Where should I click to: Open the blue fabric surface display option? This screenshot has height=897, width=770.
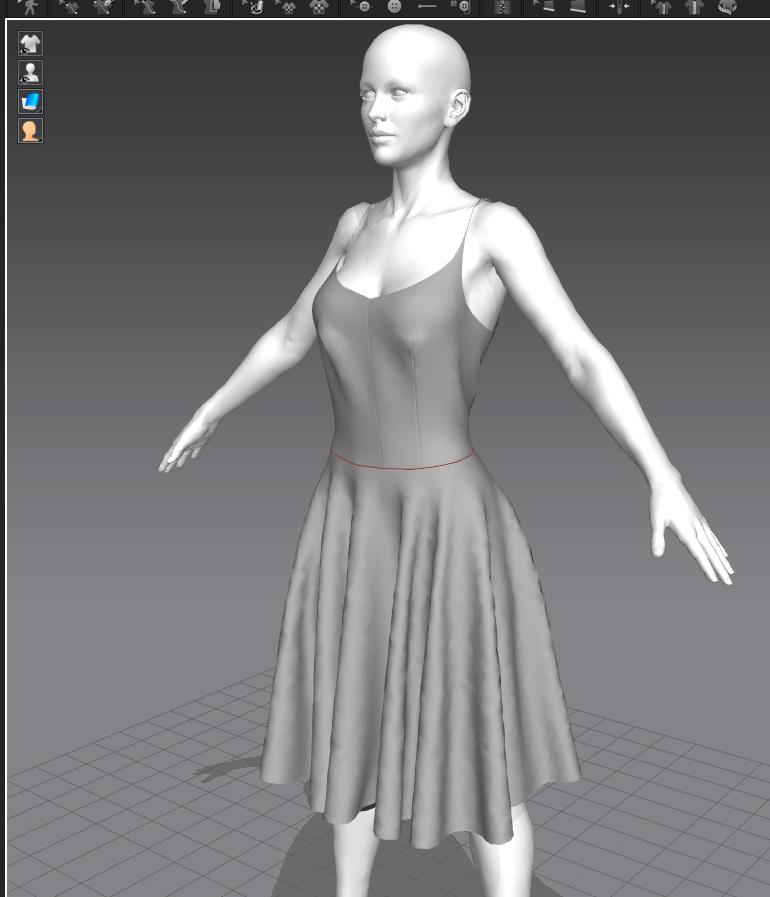click(x=30, y=102)
